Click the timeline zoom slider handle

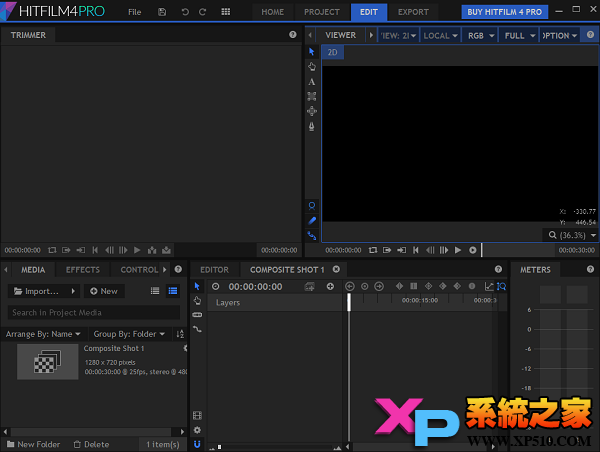click(219, 447)
